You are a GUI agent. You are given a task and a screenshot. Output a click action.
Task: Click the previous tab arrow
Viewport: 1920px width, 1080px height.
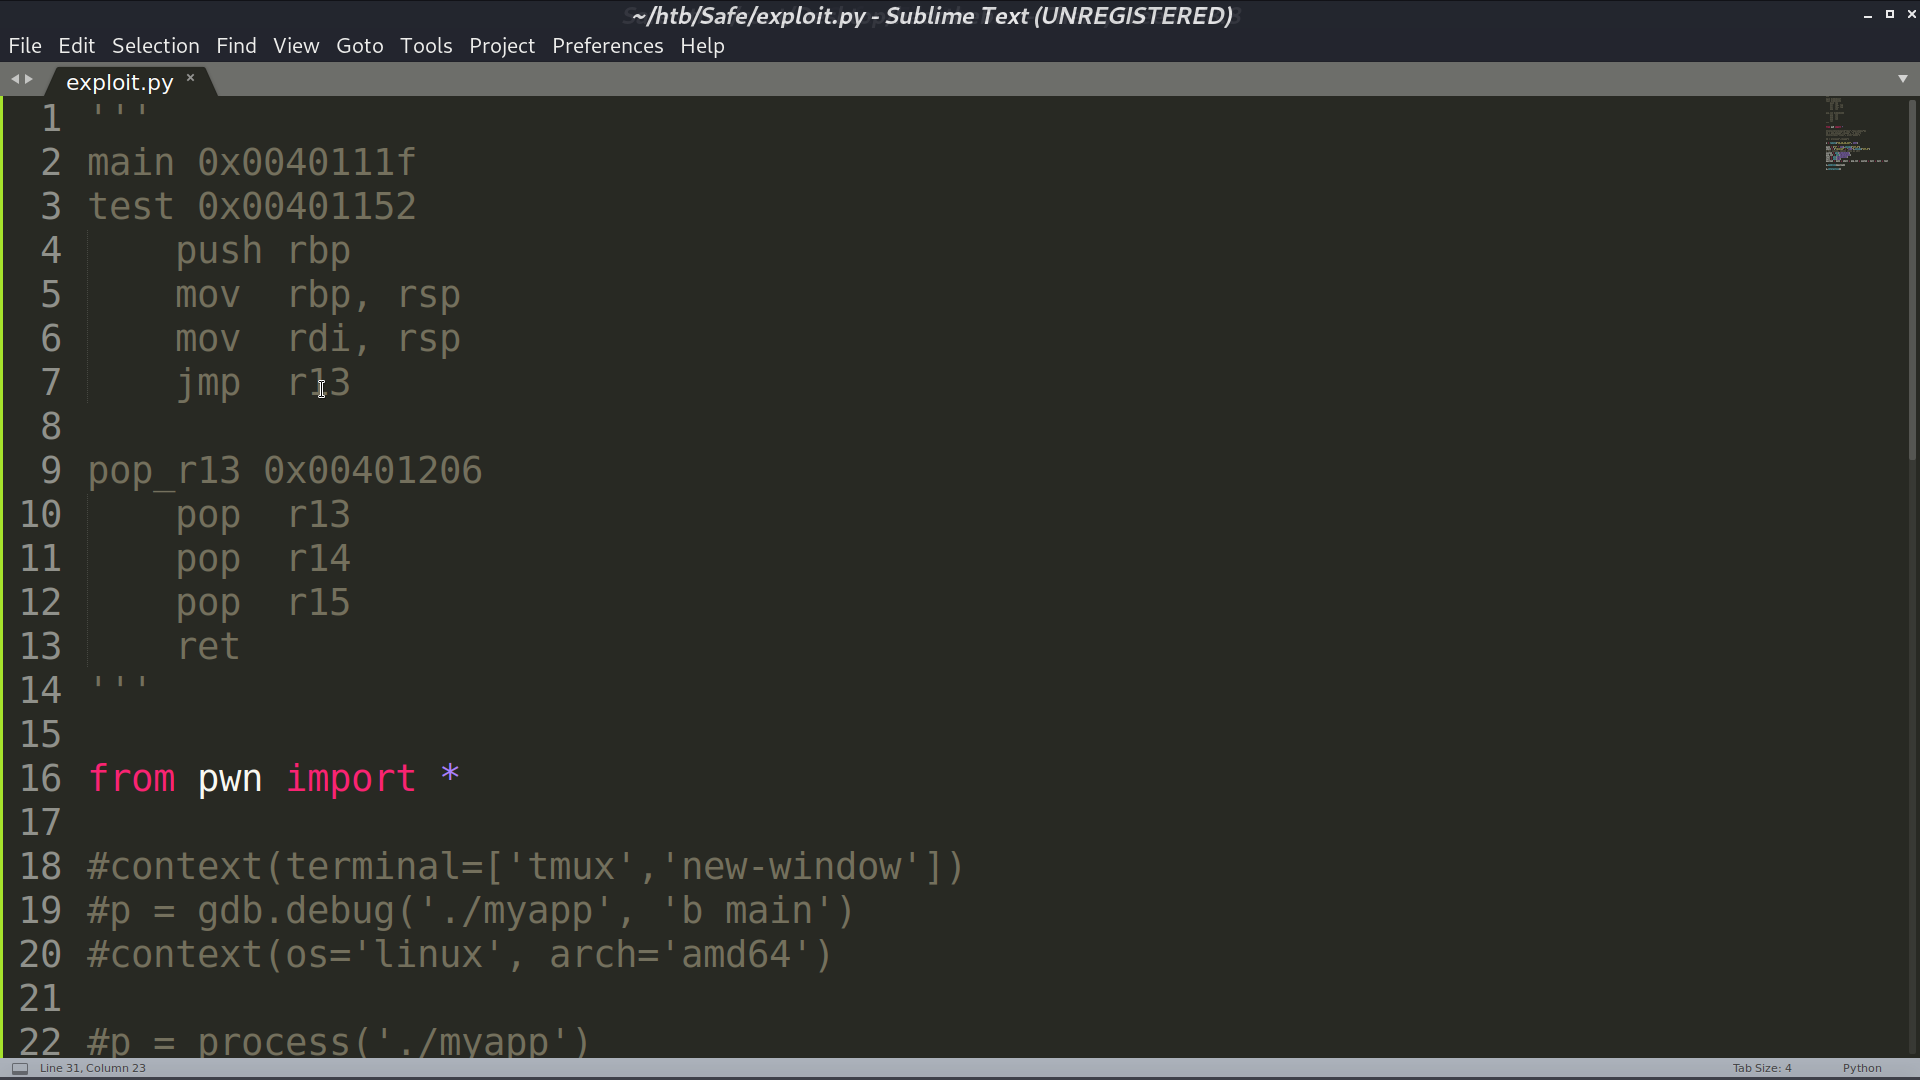click(15, 79)
